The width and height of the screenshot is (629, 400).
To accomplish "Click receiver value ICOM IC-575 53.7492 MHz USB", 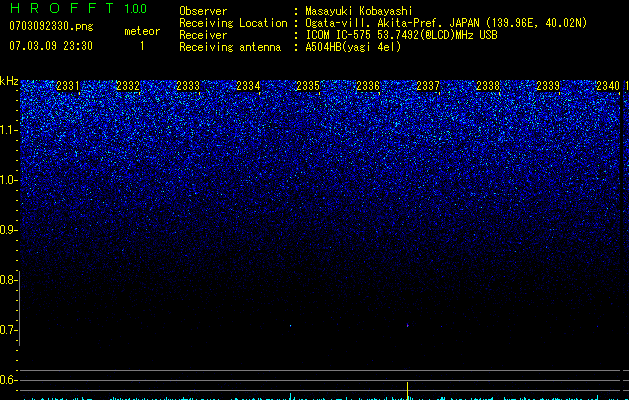I will (401, 35).
